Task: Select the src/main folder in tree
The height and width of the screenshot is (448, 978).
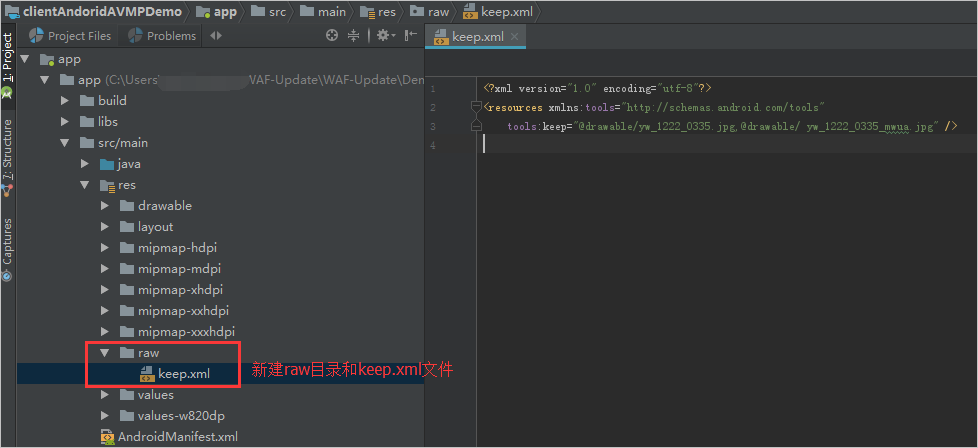Action: click(114, 143)
